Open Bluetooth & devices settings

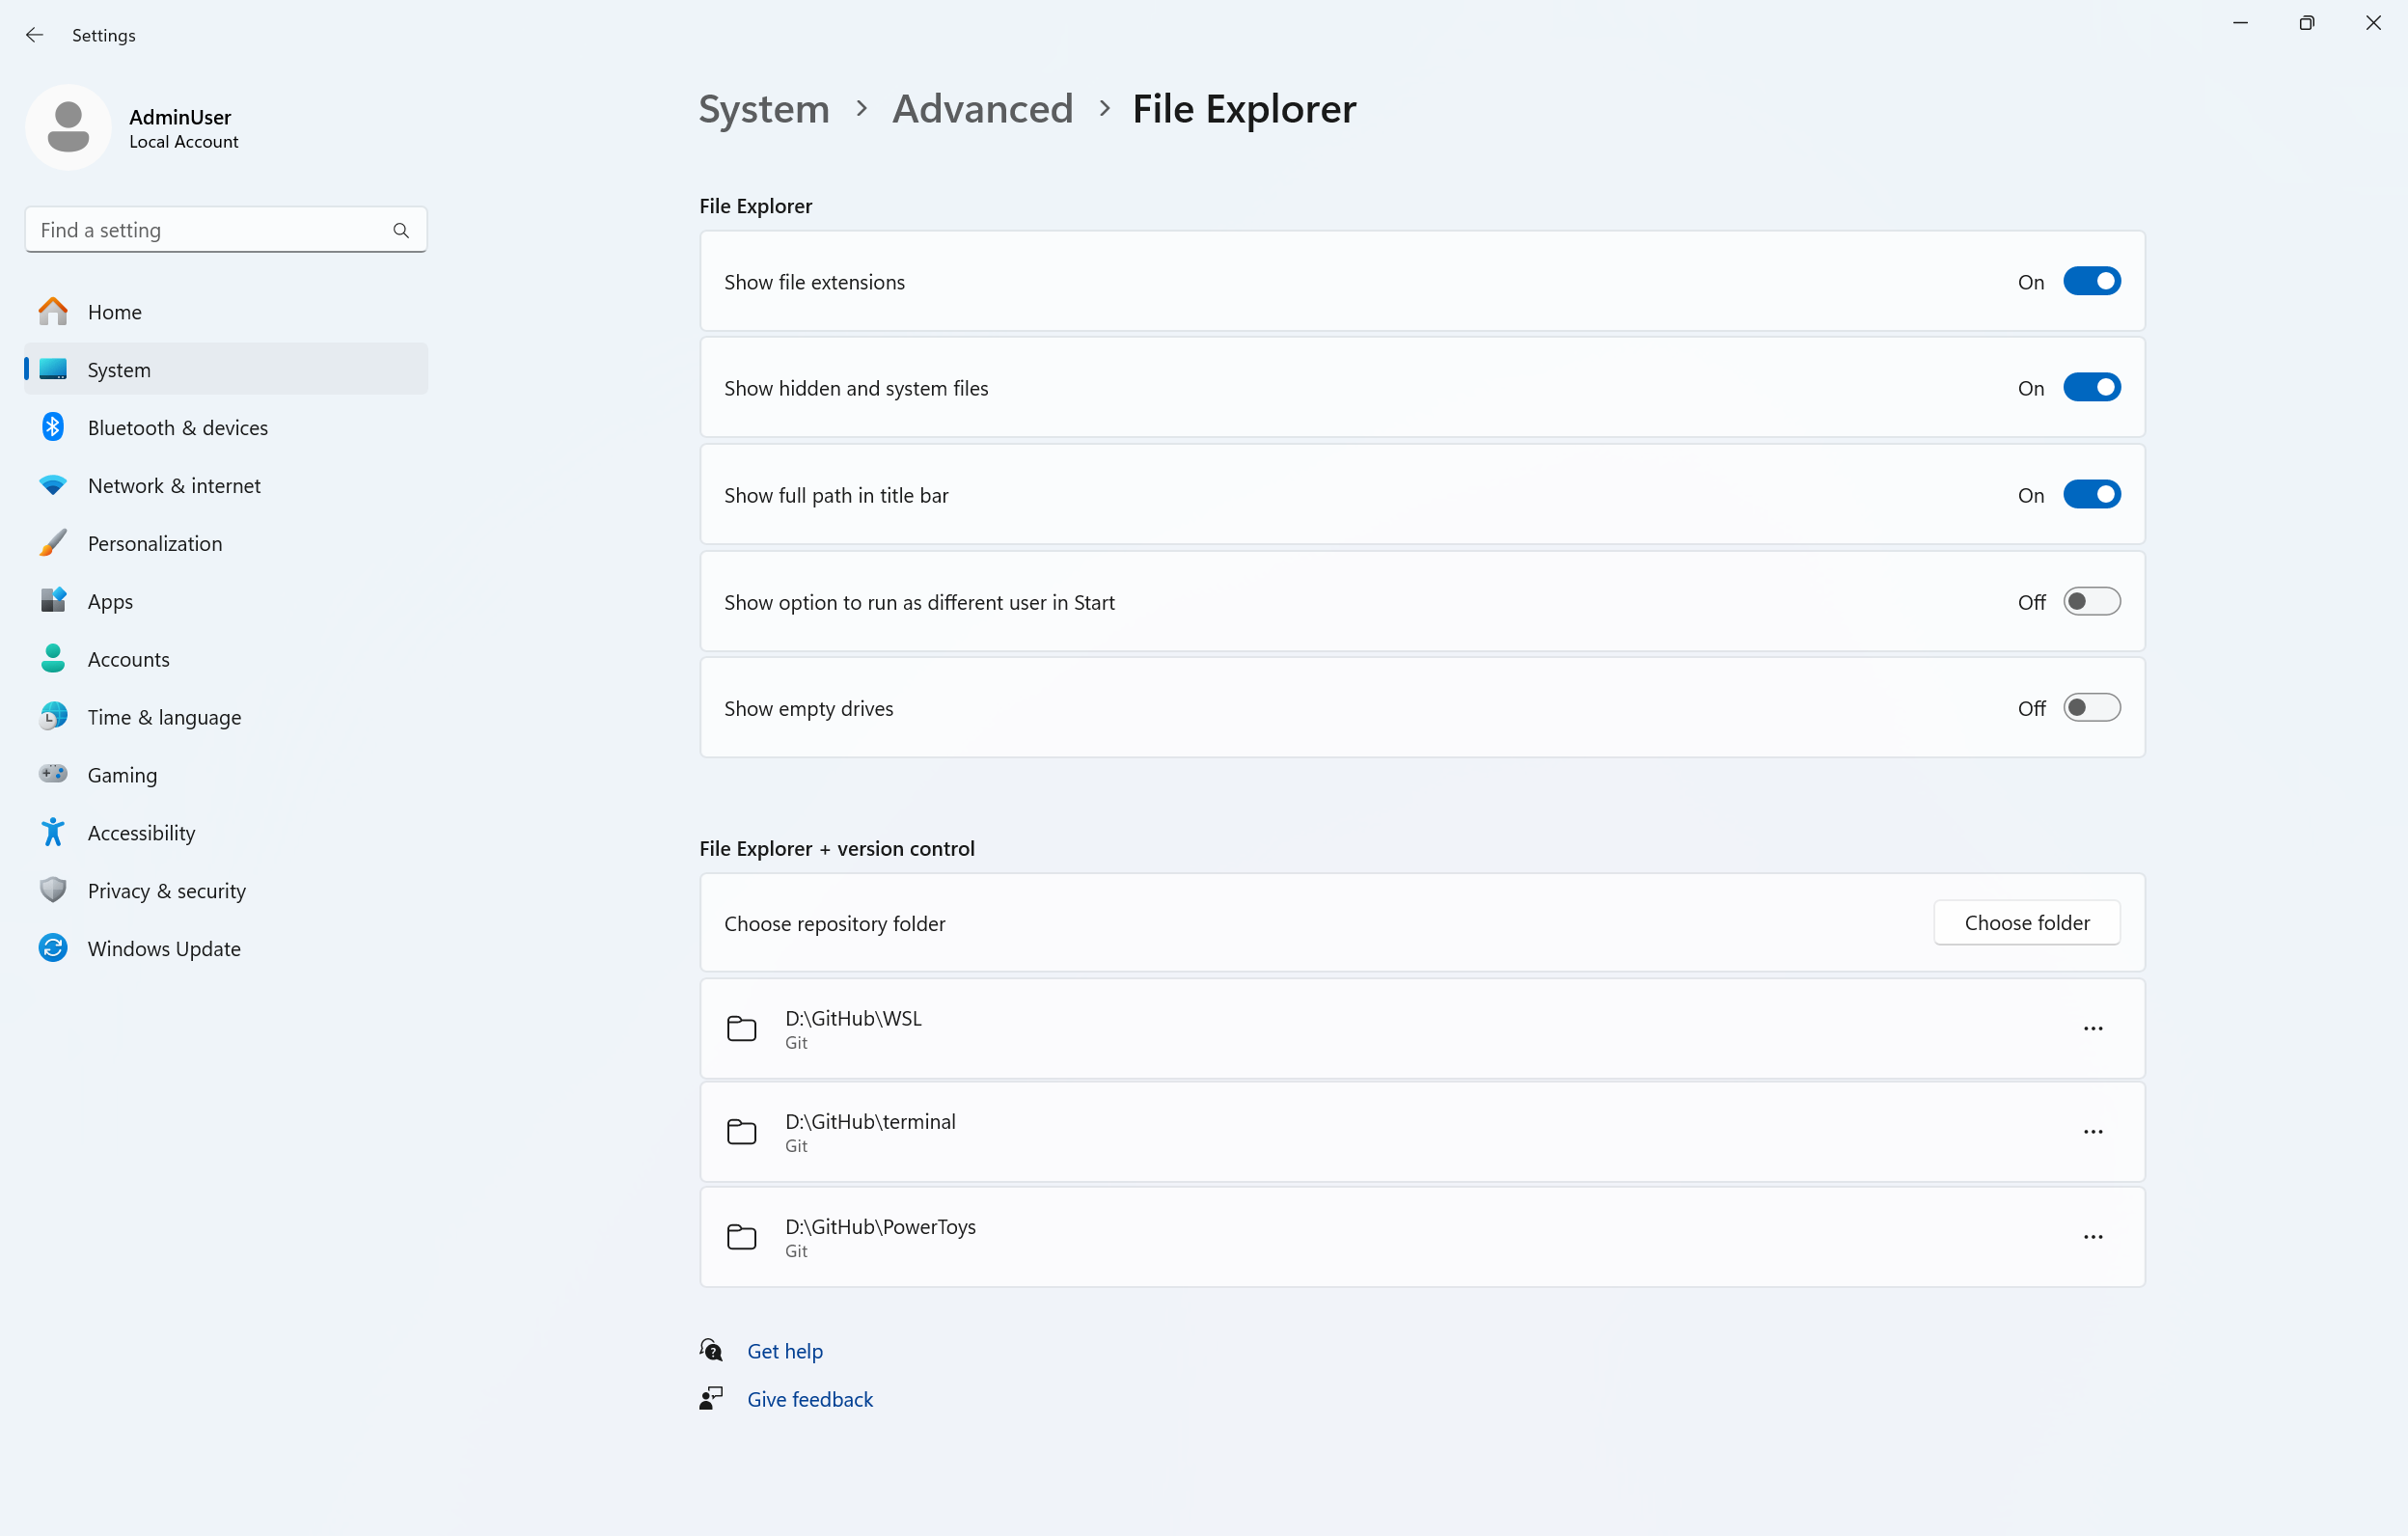point(177,427)
